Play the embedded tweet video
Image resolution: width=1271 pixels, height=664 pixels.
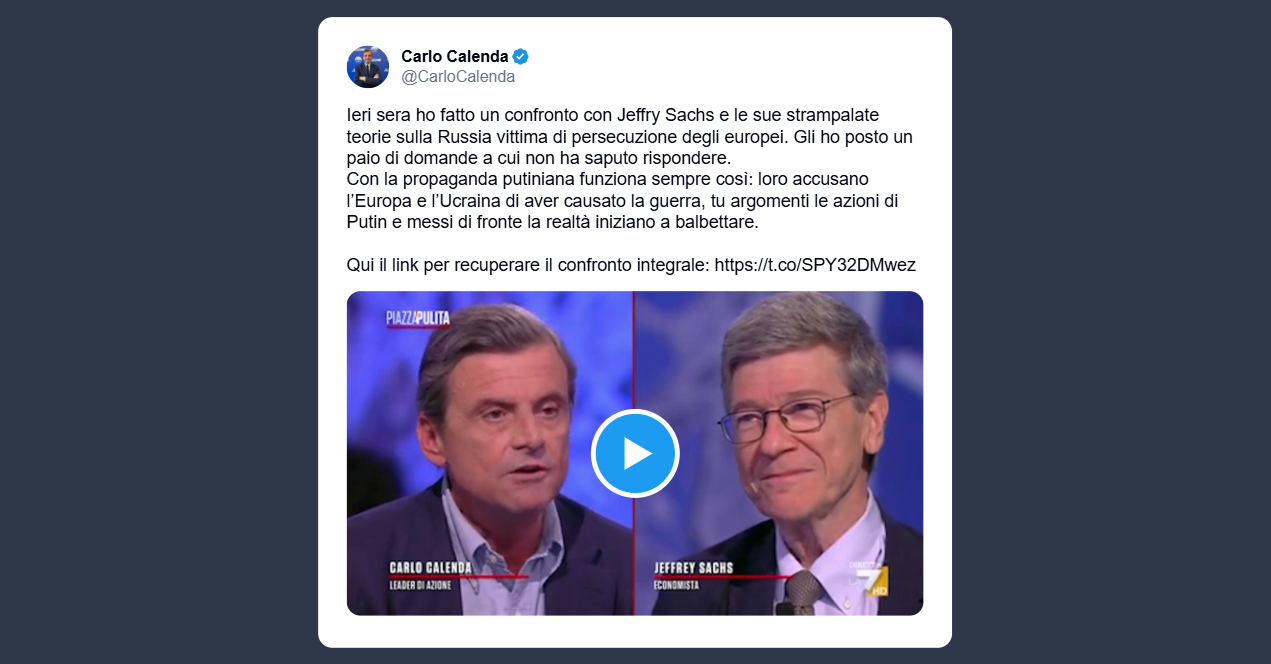click(635, 453)
